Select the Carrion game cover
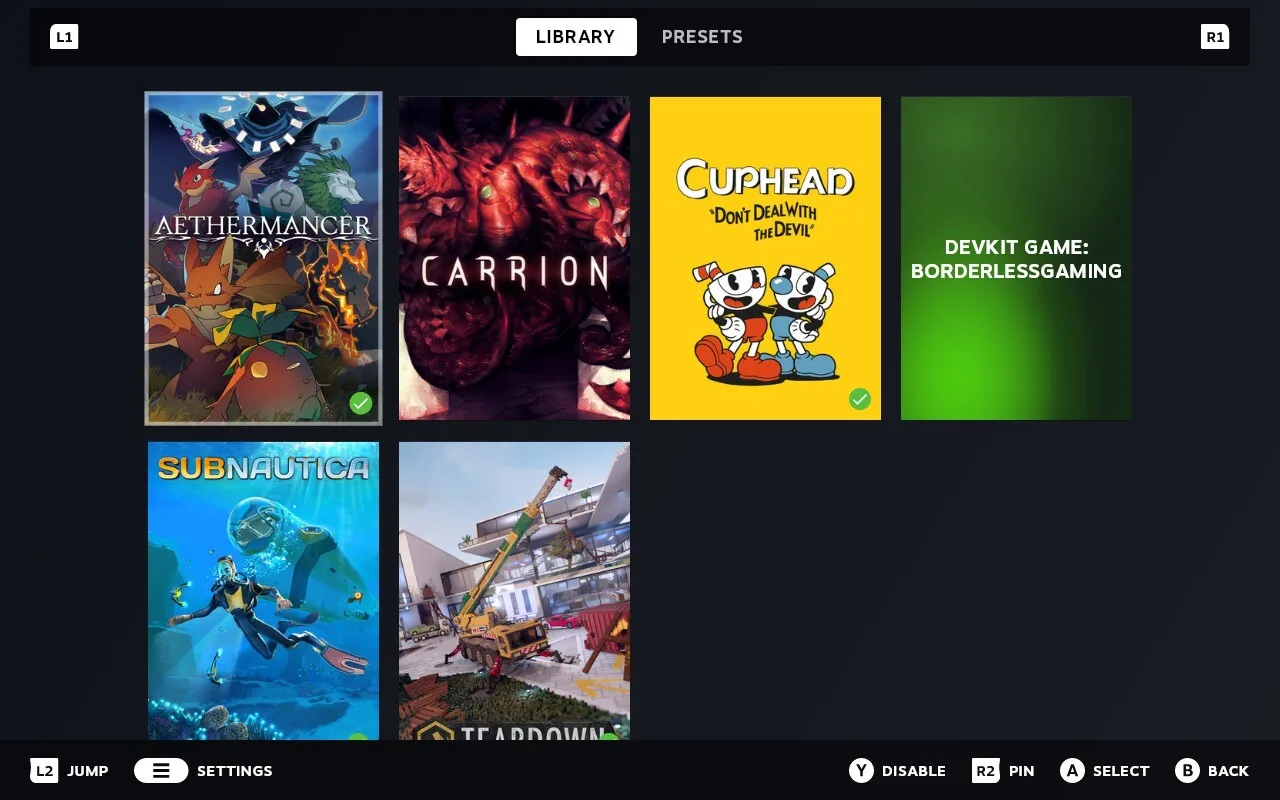 pos(514,257)
